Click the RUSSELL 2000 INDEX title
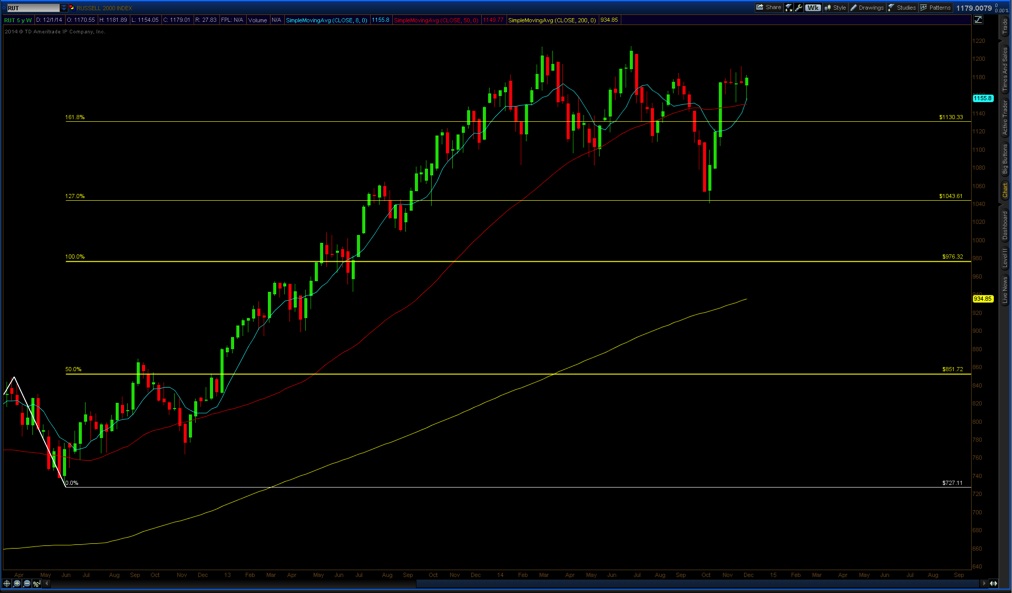 [104, 8]
